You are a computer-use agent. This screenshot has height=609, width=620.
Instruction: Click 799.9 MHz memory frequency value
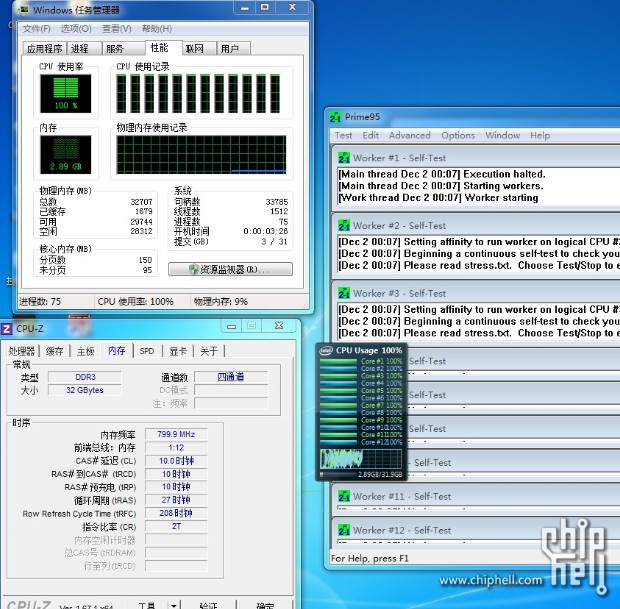click(176, 434)
